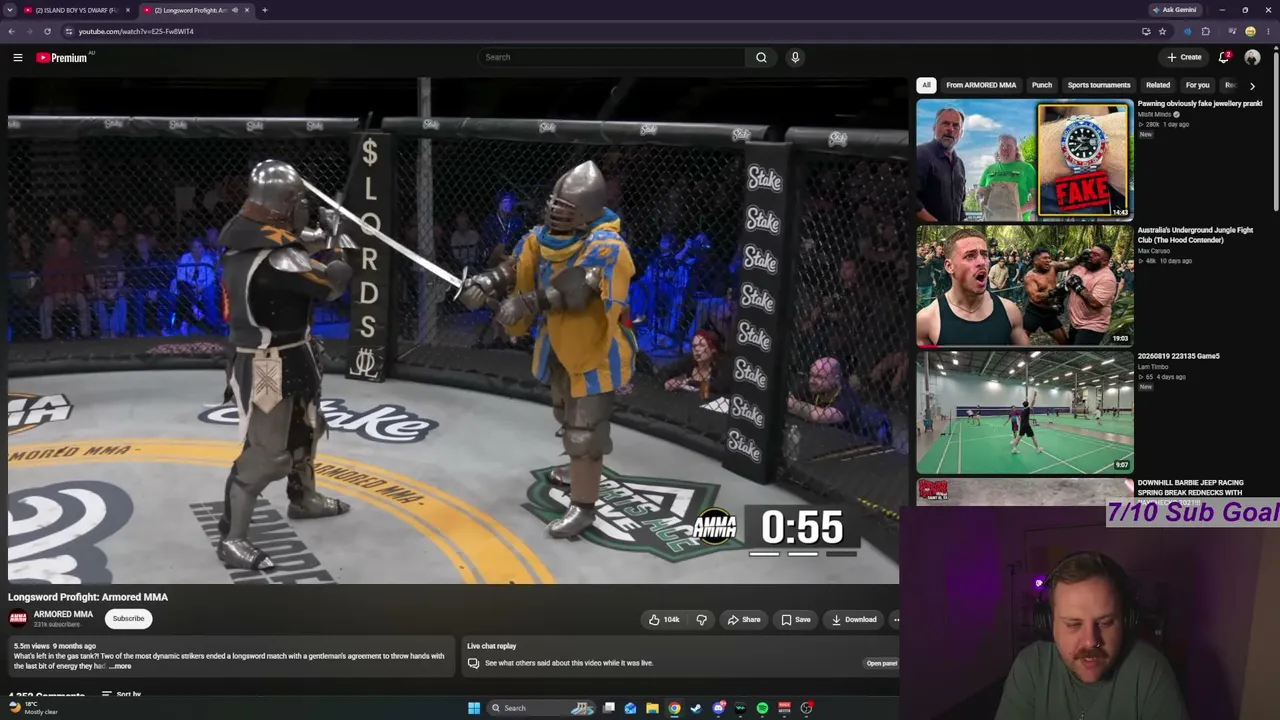
Task: Open the YouTube guide hamburger menu
Action: point(18,58)
